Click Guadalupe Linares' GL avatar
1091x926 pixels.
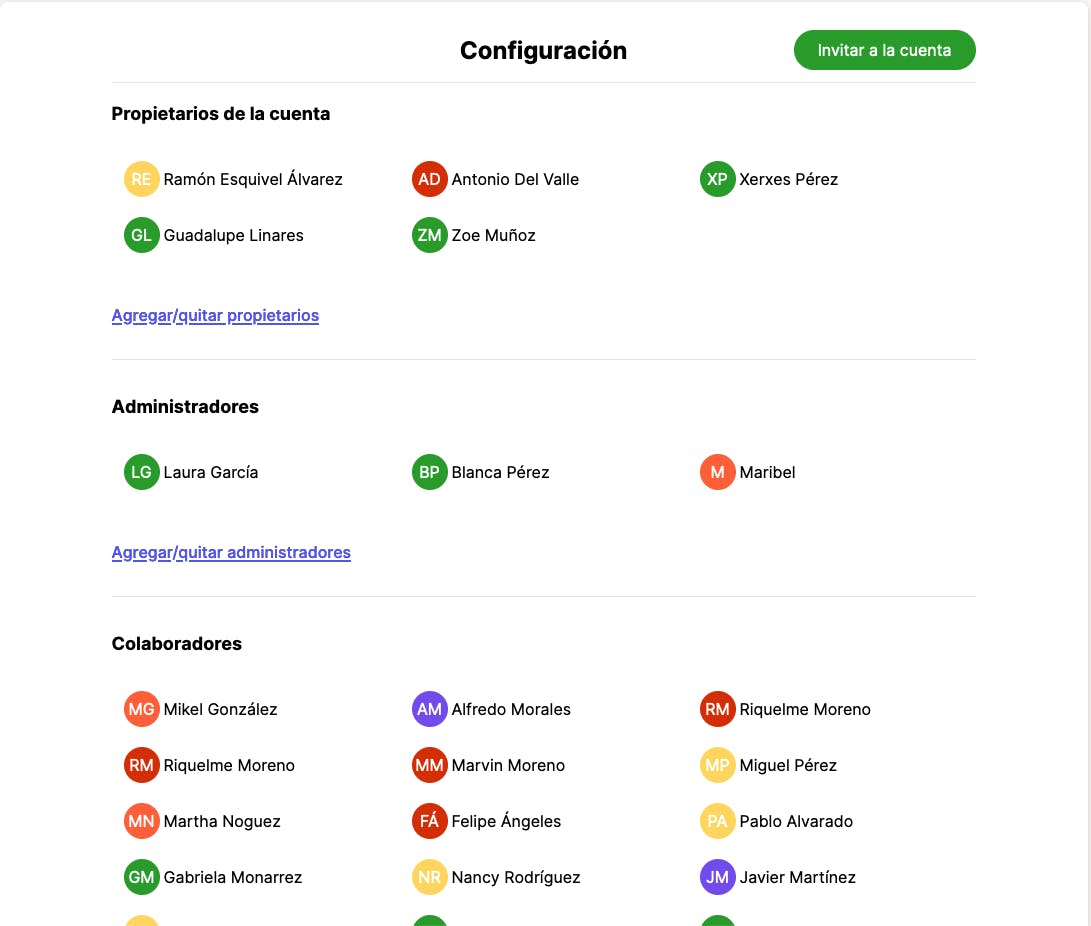(x=142, y=236)
